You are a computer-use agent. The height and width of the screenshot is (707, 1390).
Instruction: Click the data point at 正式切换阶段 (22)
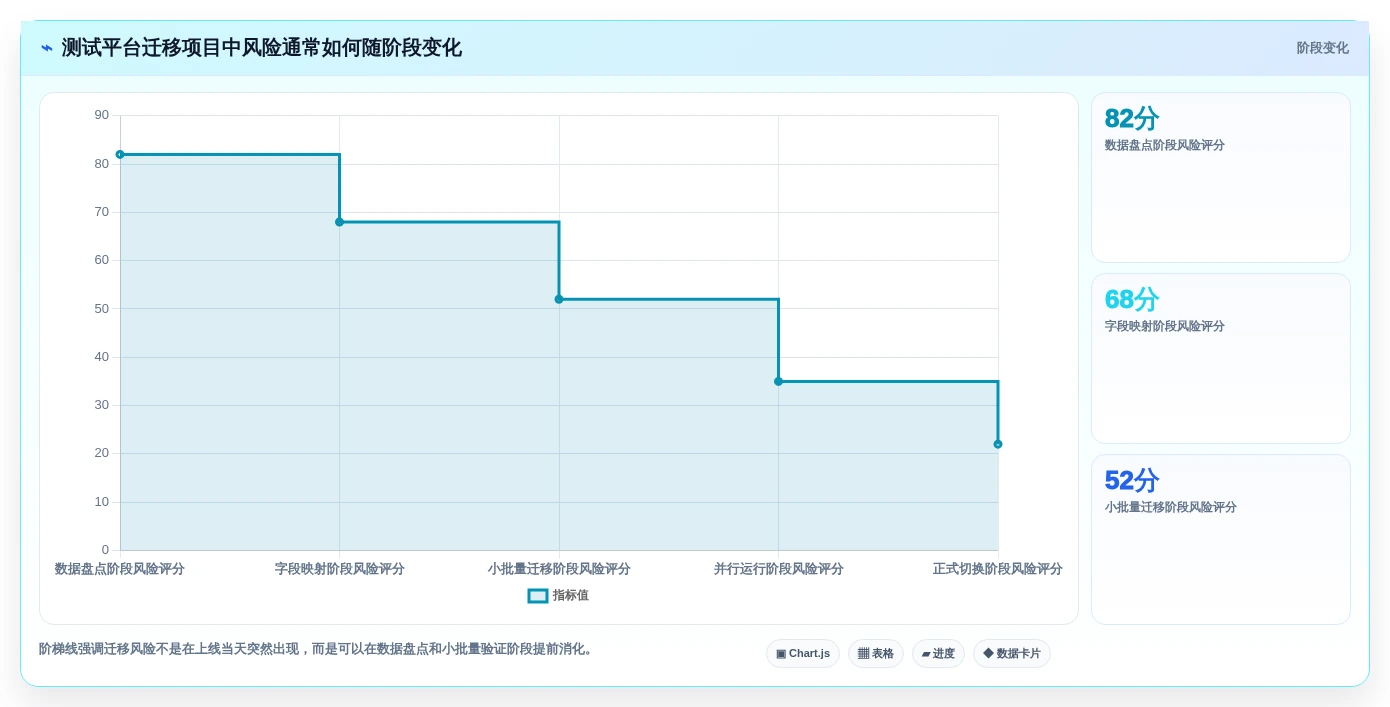click(998, 444)
